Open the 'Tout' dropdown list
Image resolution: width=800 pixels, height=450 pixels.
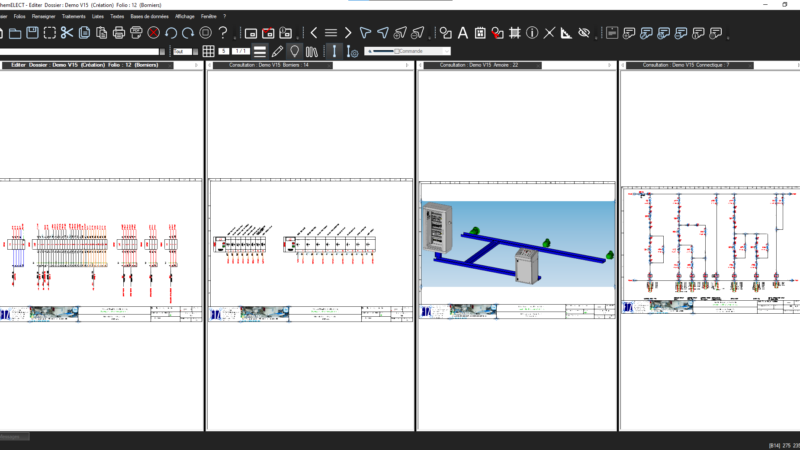point(193,51)
